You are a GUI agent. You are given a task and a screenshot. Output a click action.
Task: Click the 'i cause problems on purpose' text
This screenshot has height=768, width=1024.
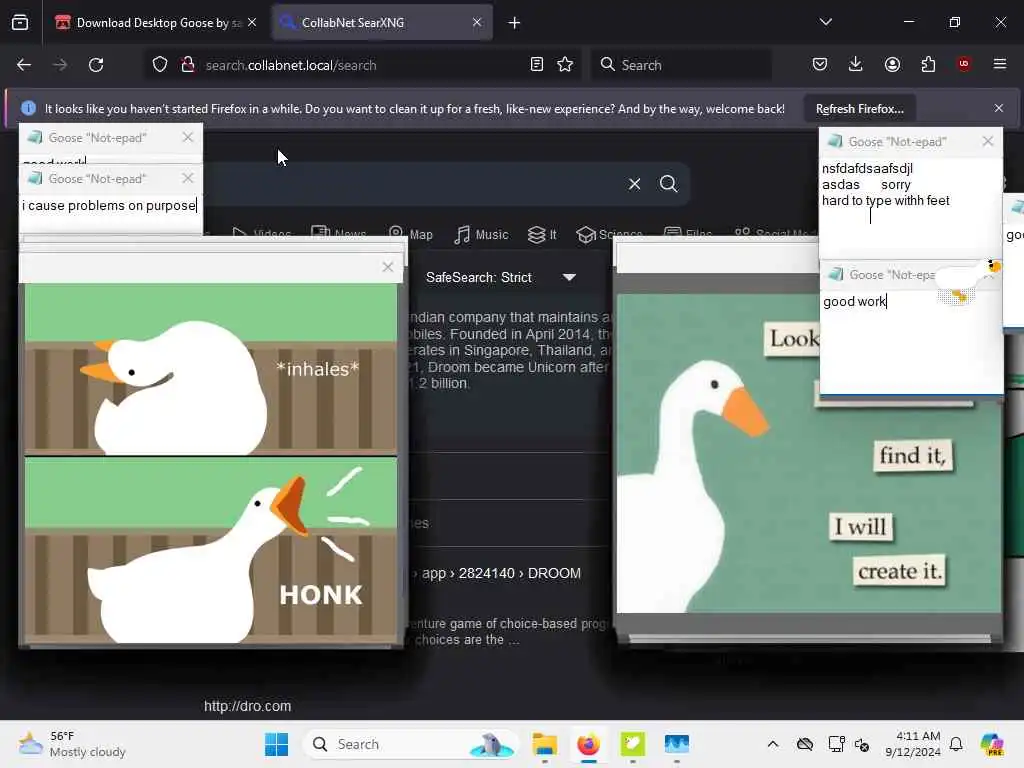point(108,206)
